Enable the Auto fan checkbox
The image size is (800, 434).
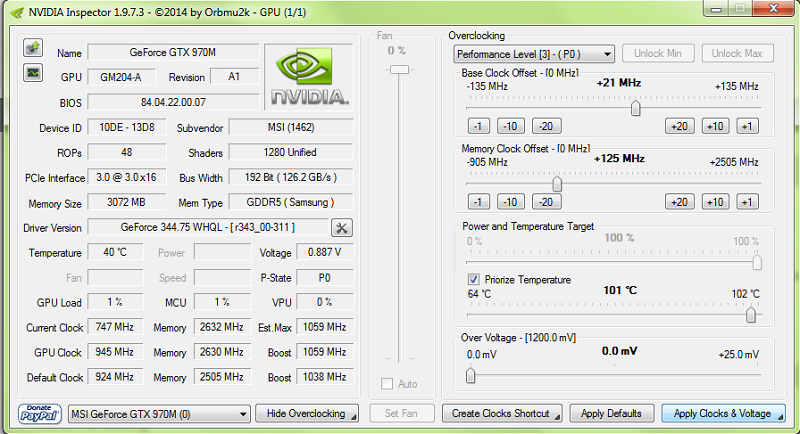pyautogui.click(x=387, y=384)
